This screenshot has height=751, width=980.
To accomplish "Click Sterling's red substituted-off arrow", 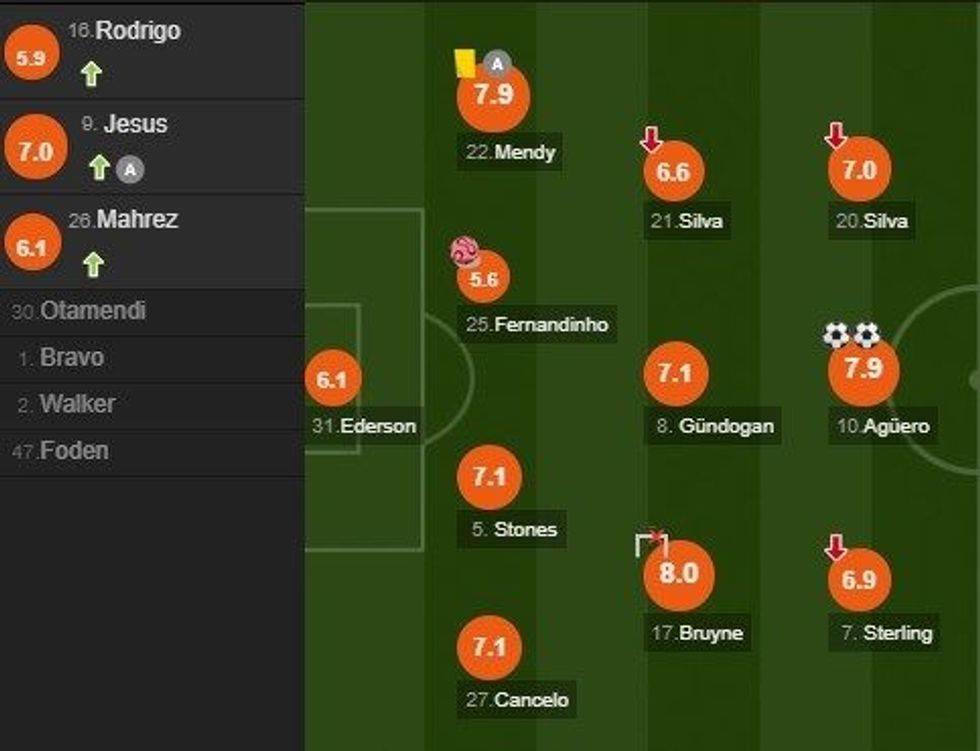I will pos(836,548).
